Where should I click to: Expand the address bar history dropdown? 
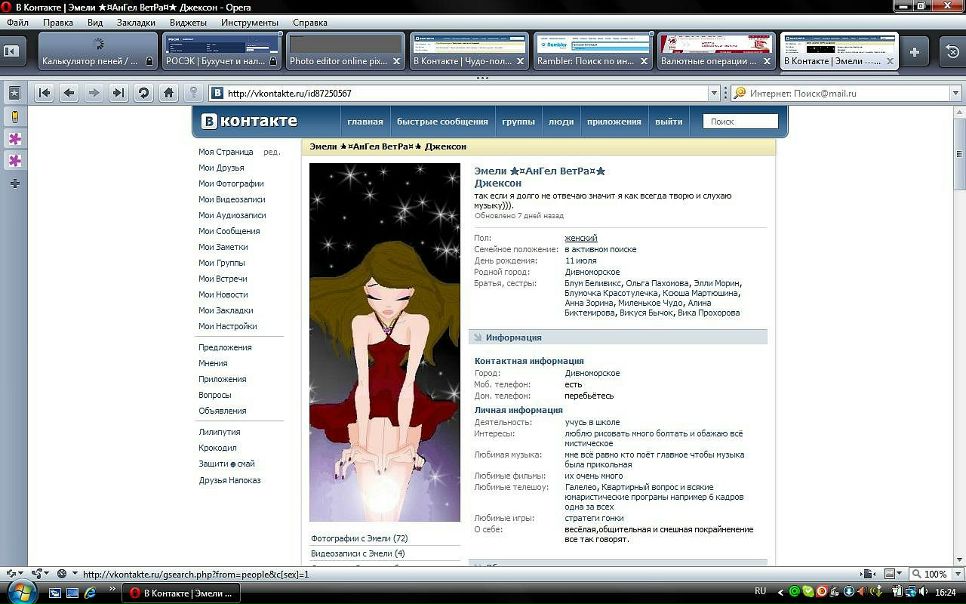point(714,93)
